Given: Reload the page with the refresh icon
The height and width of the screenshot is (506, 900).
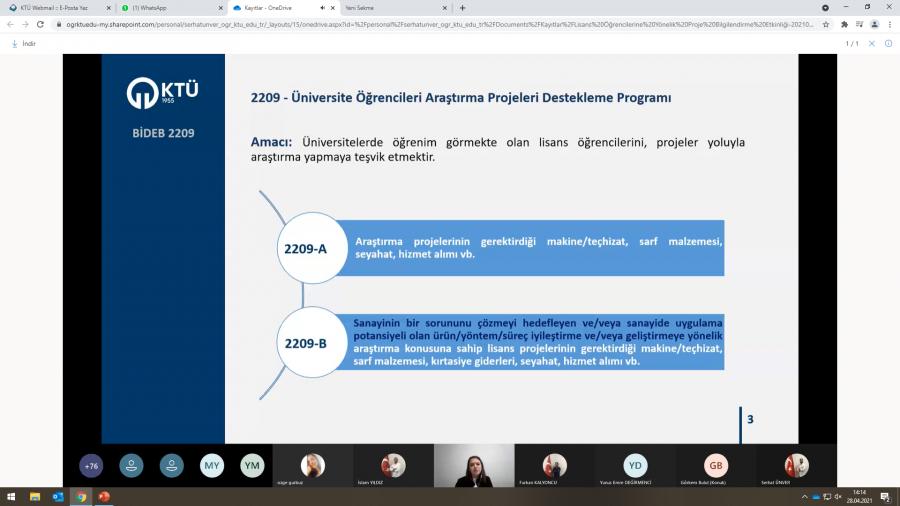Looking at the screenshot, I should (41, 24).
